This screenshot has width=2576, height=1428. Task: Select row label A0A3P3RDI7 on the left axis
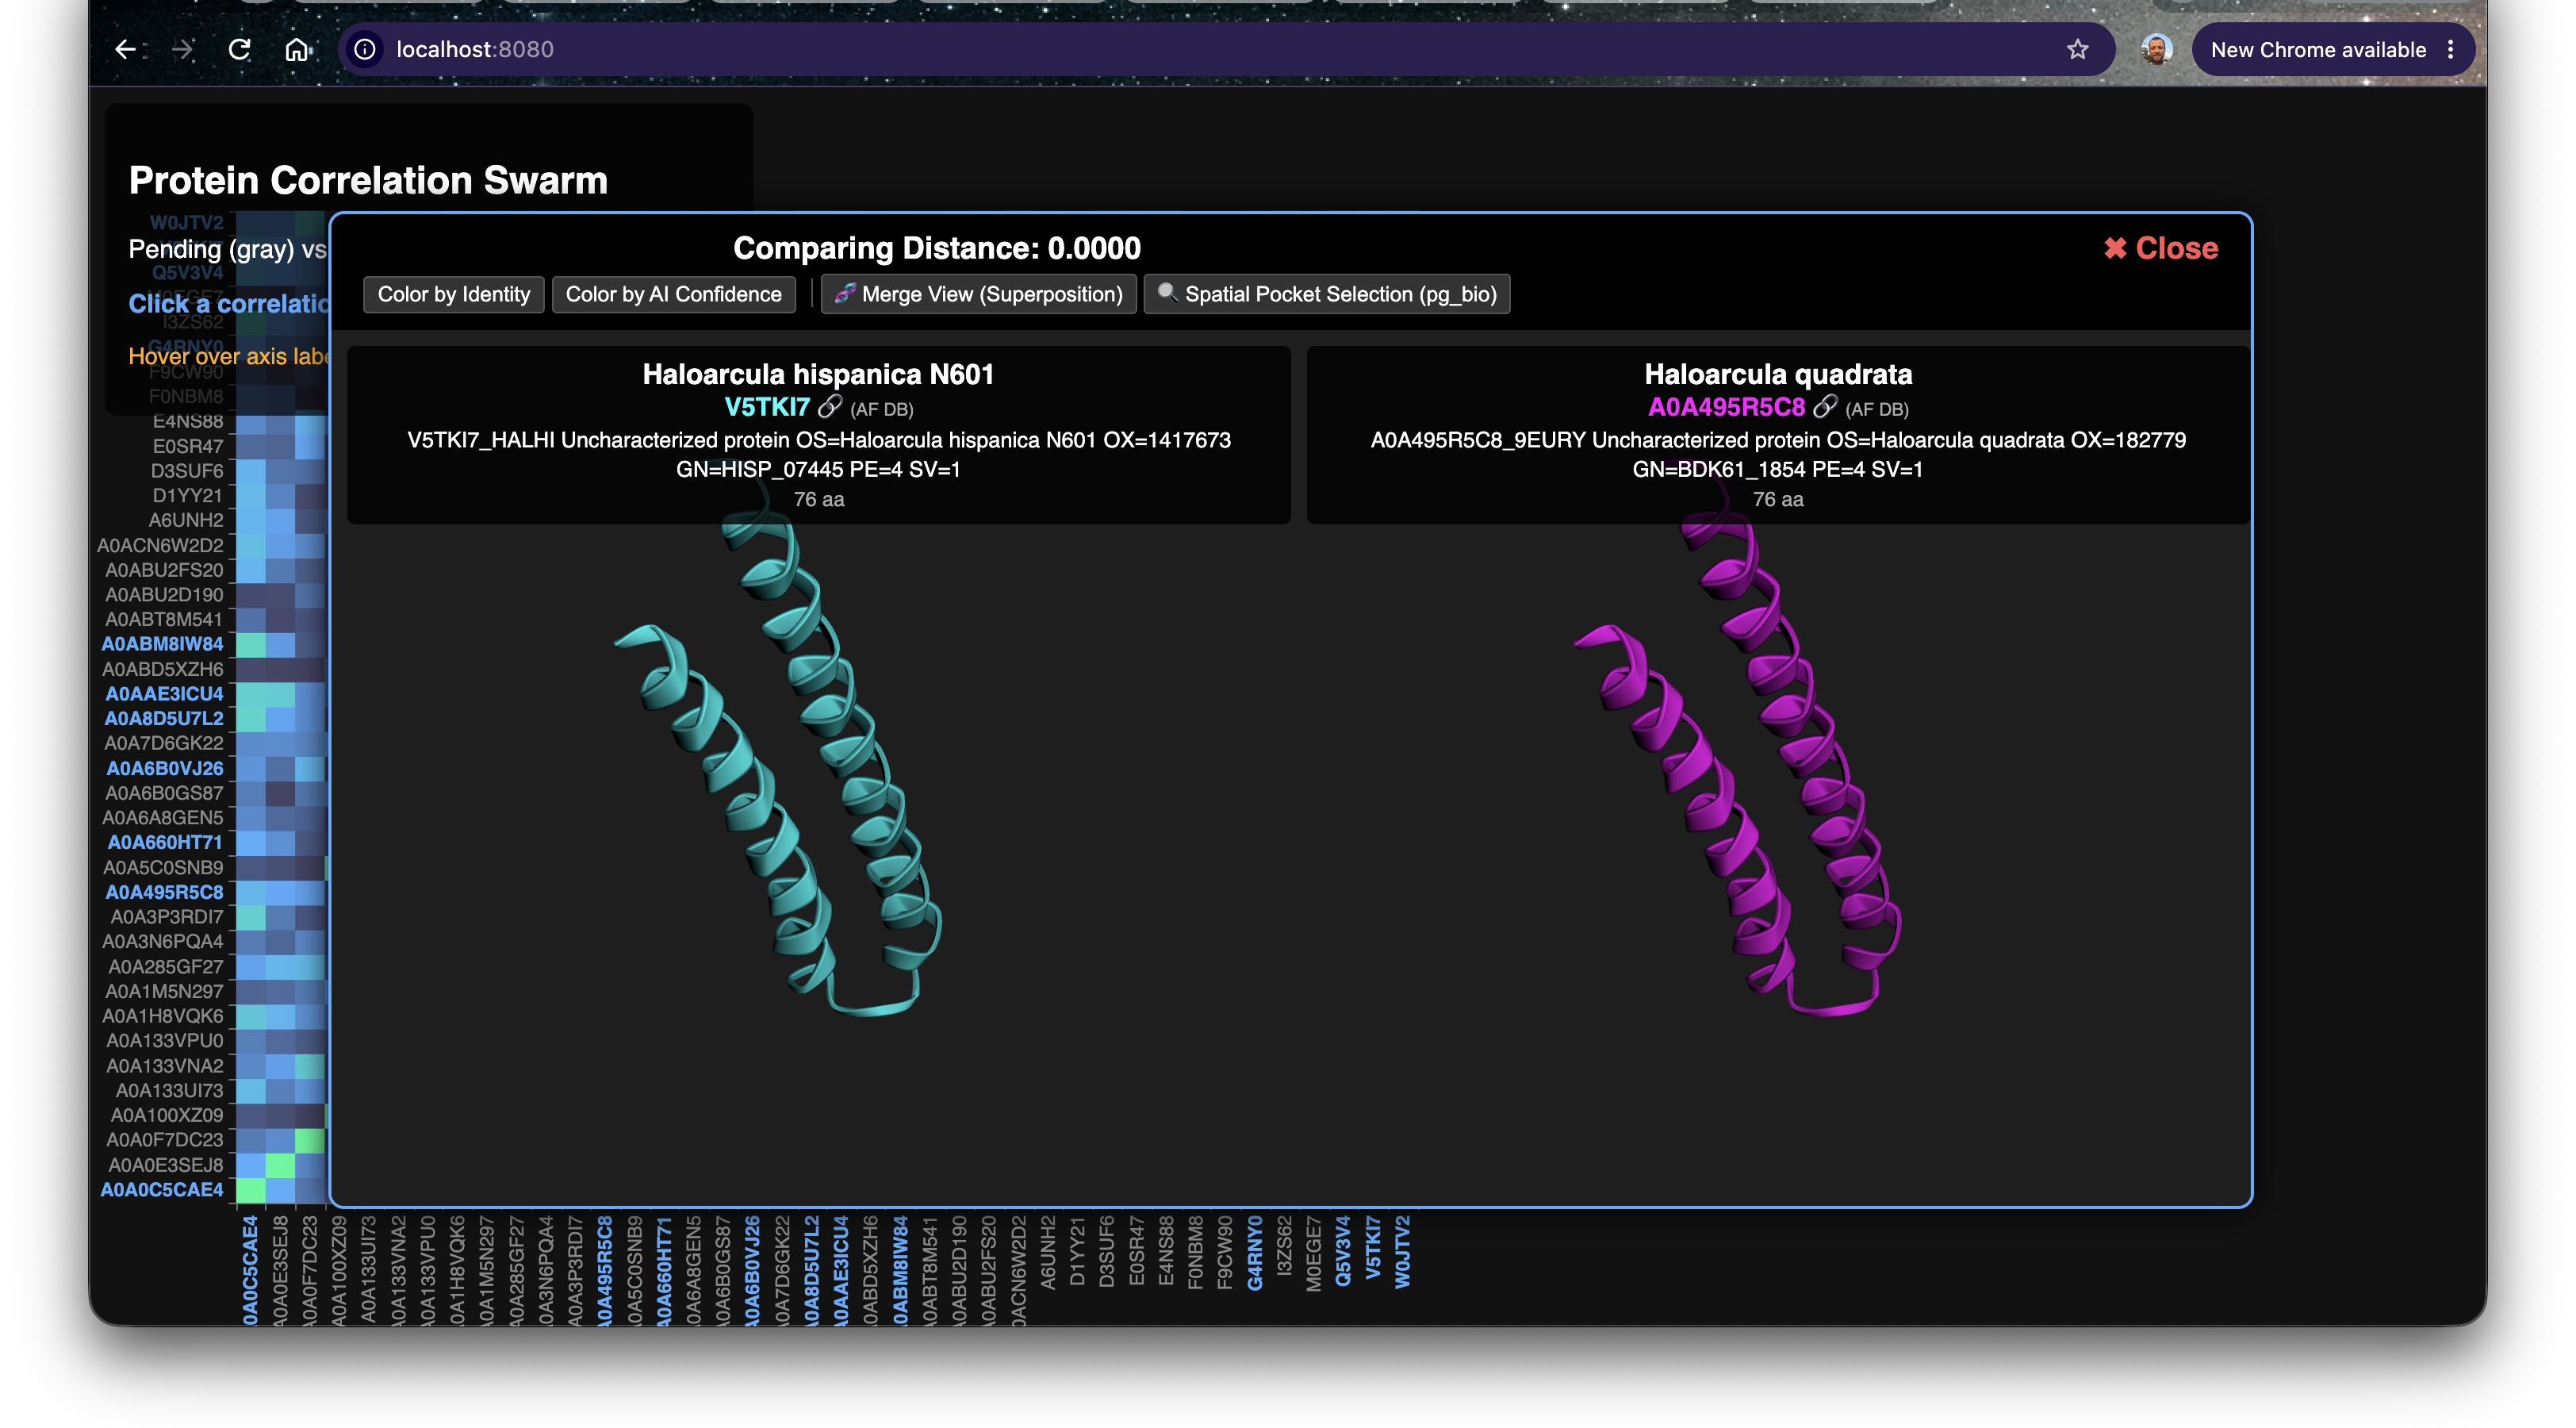click(167, 917)
